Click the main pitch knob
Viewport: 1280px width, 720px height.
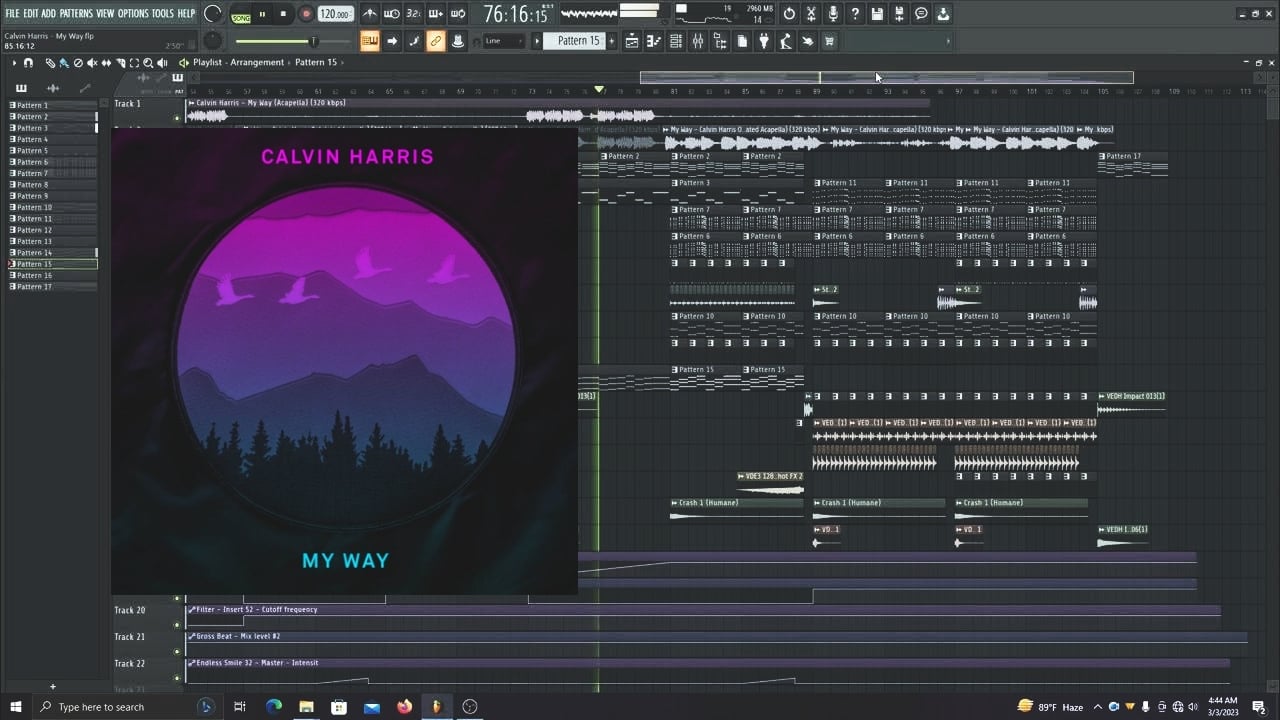pos(213,41)
